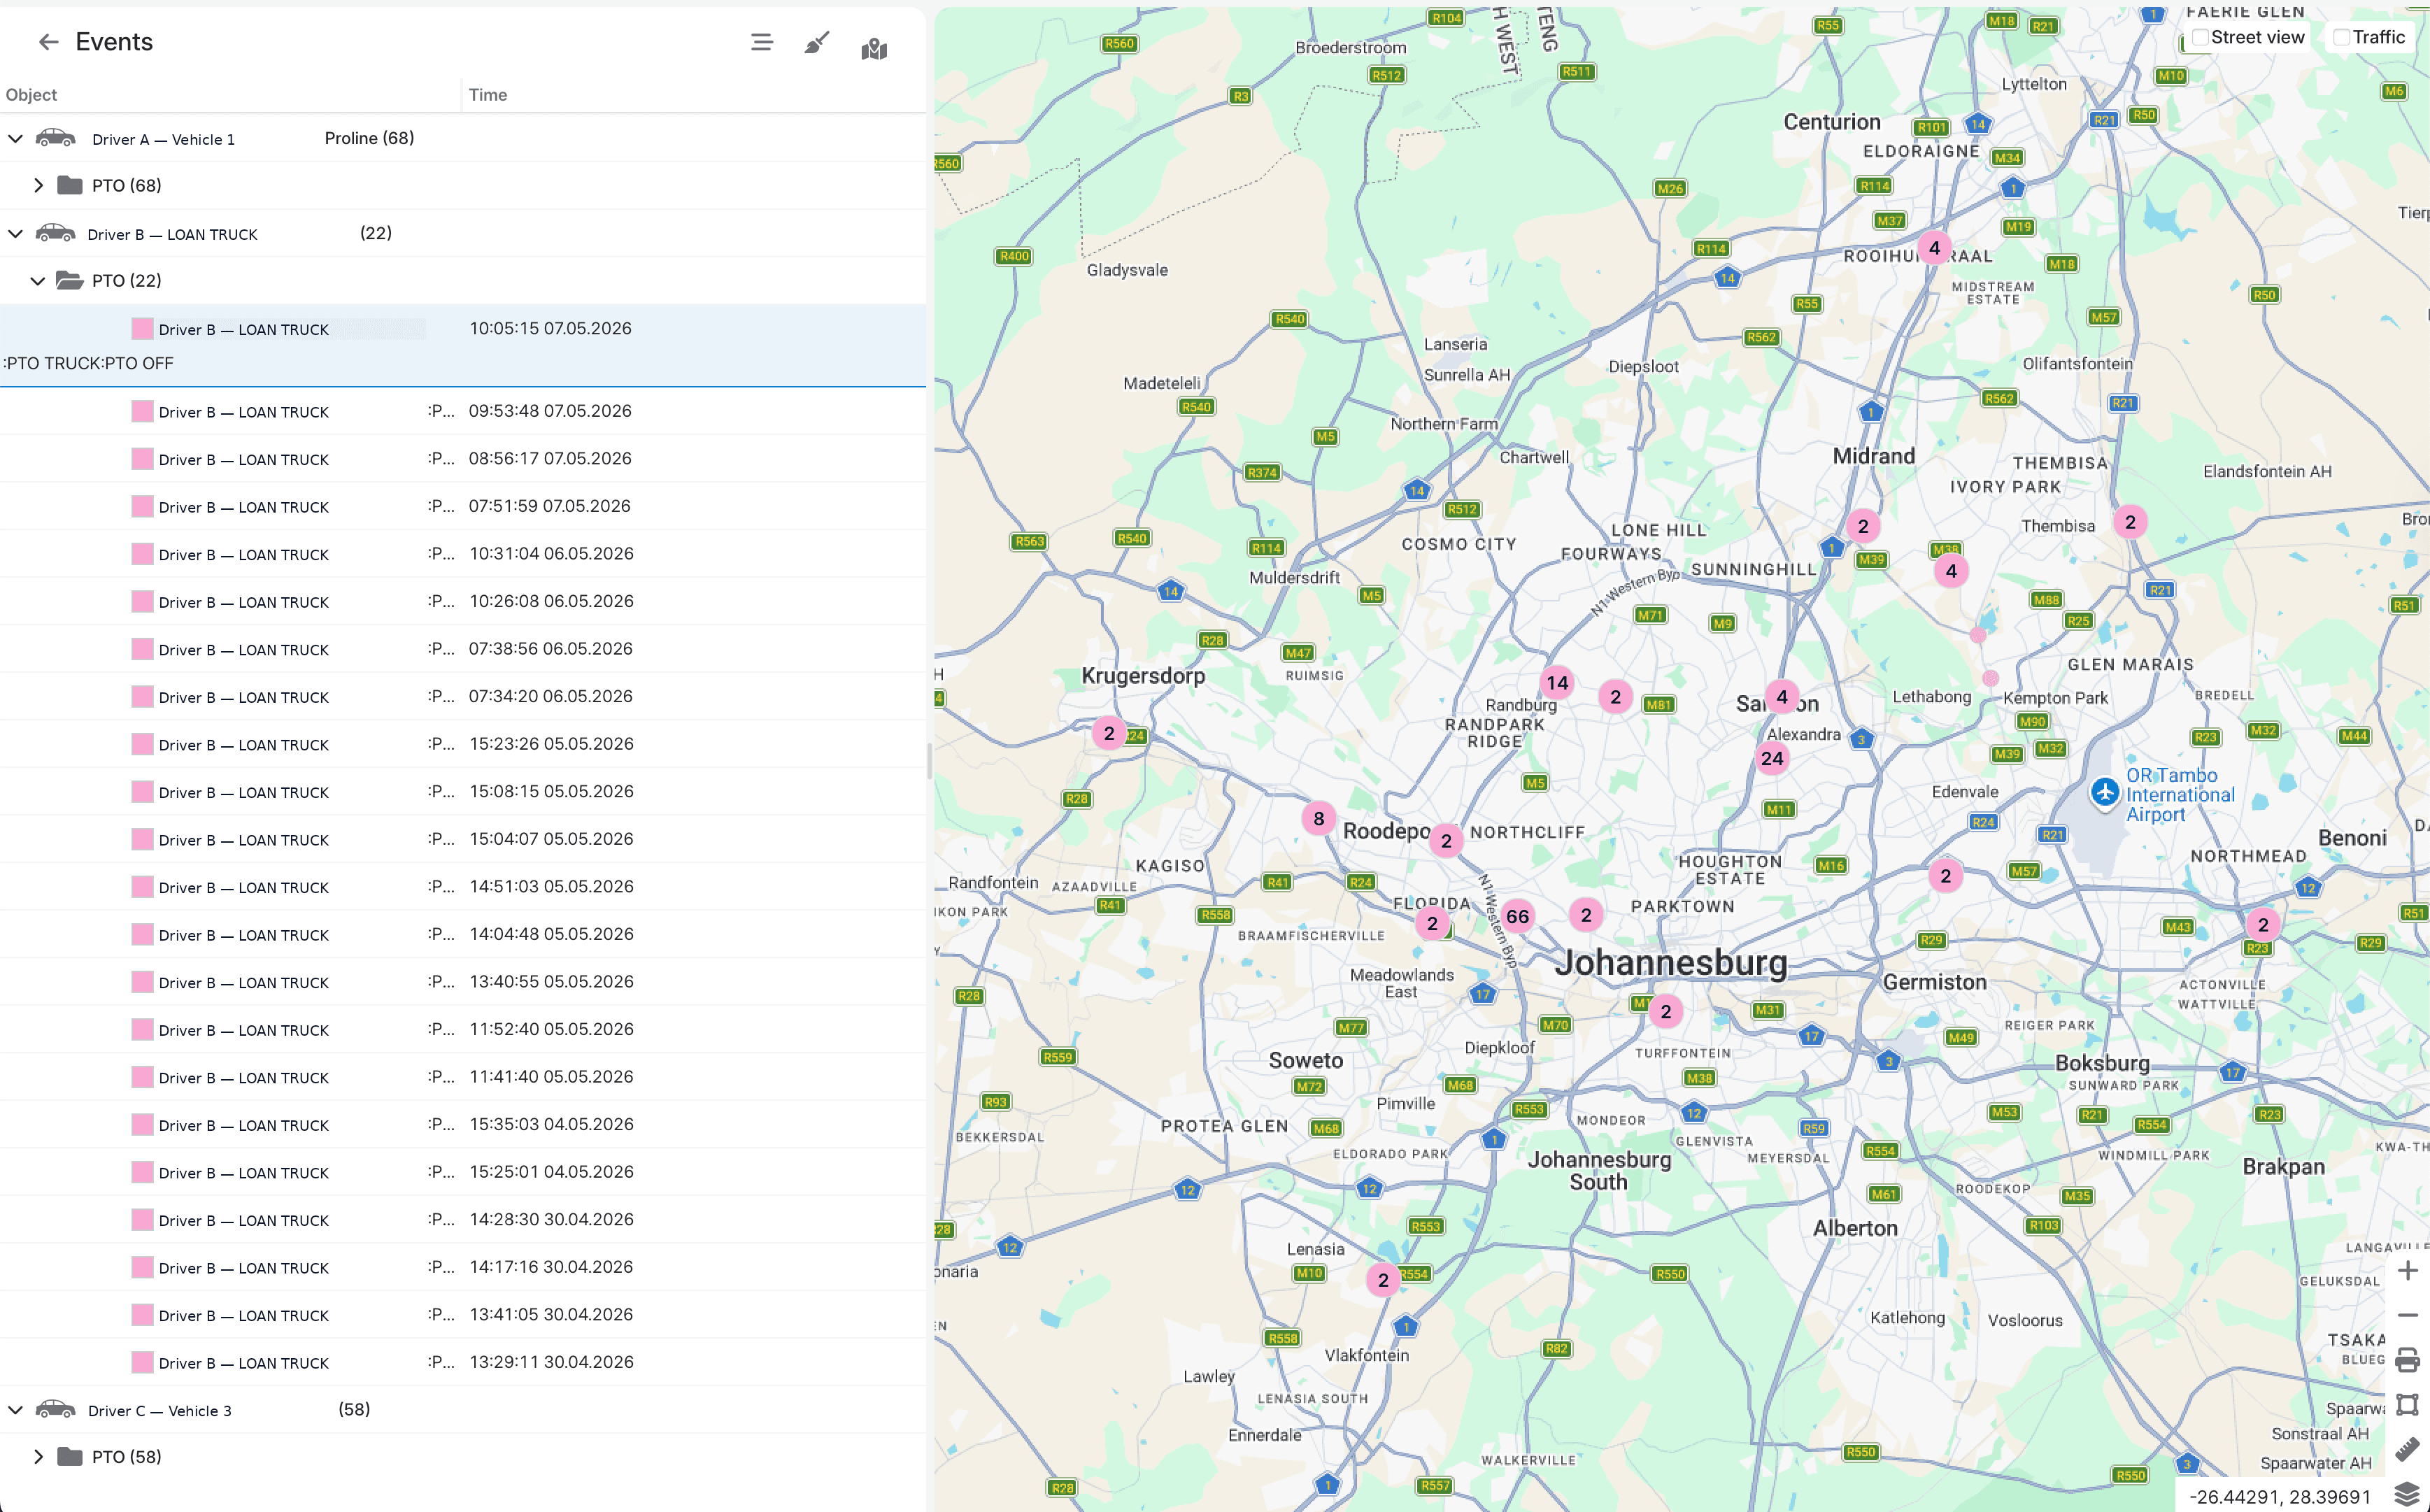Click the car icon for Driver A — Vehicle 1
2430x1512 pixels.
tap(56, 138)
